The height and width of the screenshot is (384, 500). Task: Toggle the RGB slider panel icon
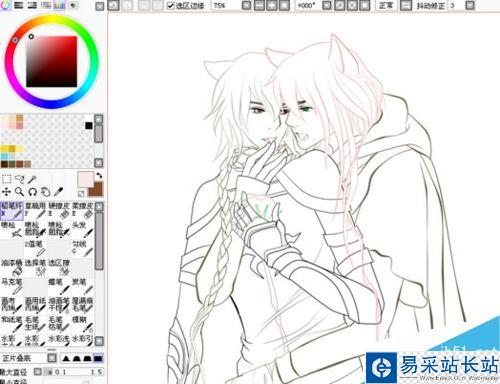[19, 5]
